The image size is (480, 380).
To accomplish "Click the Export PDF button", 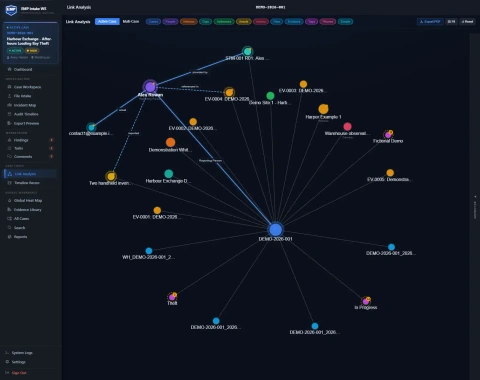I will [x=430, y=22].
